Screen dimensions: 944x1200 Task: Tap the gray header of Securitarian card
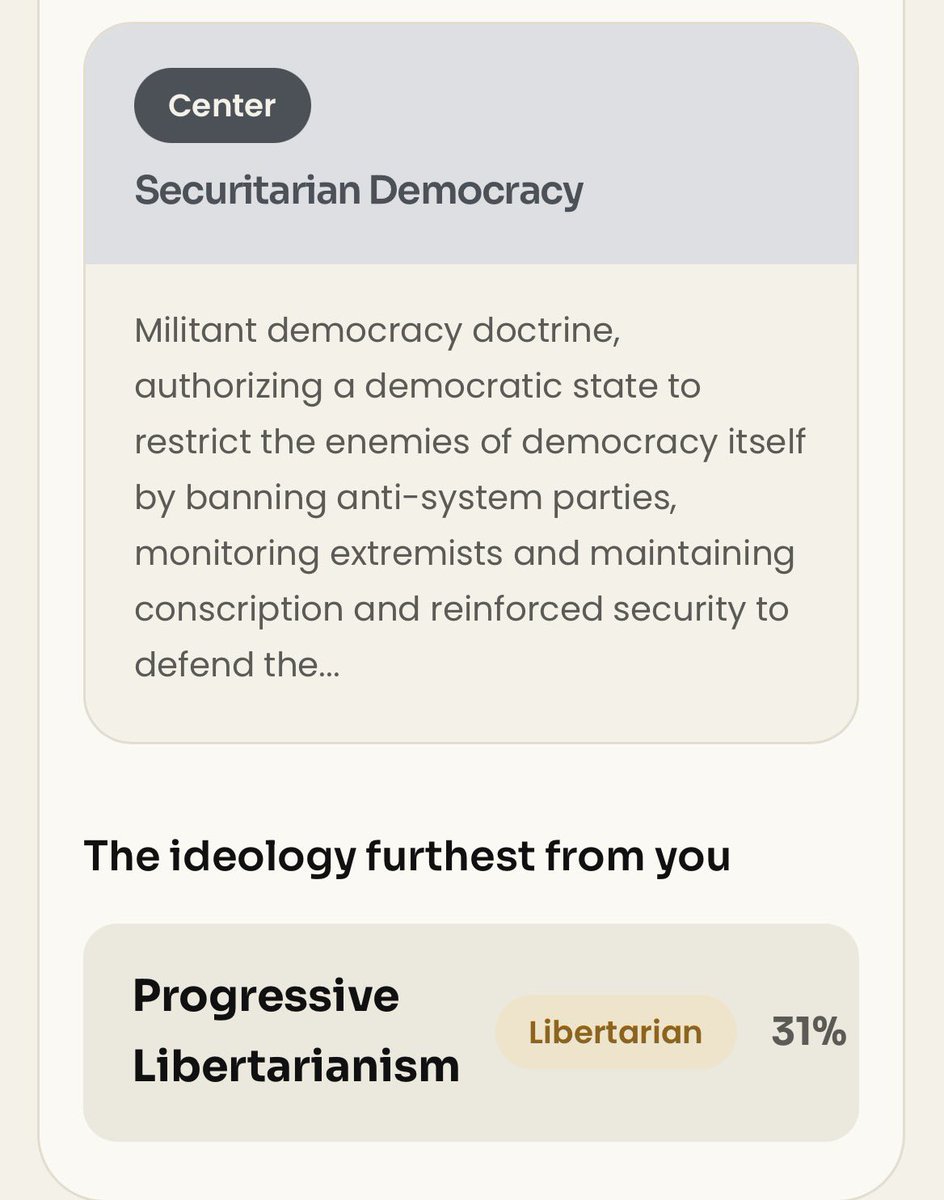(x=471, y=144)
